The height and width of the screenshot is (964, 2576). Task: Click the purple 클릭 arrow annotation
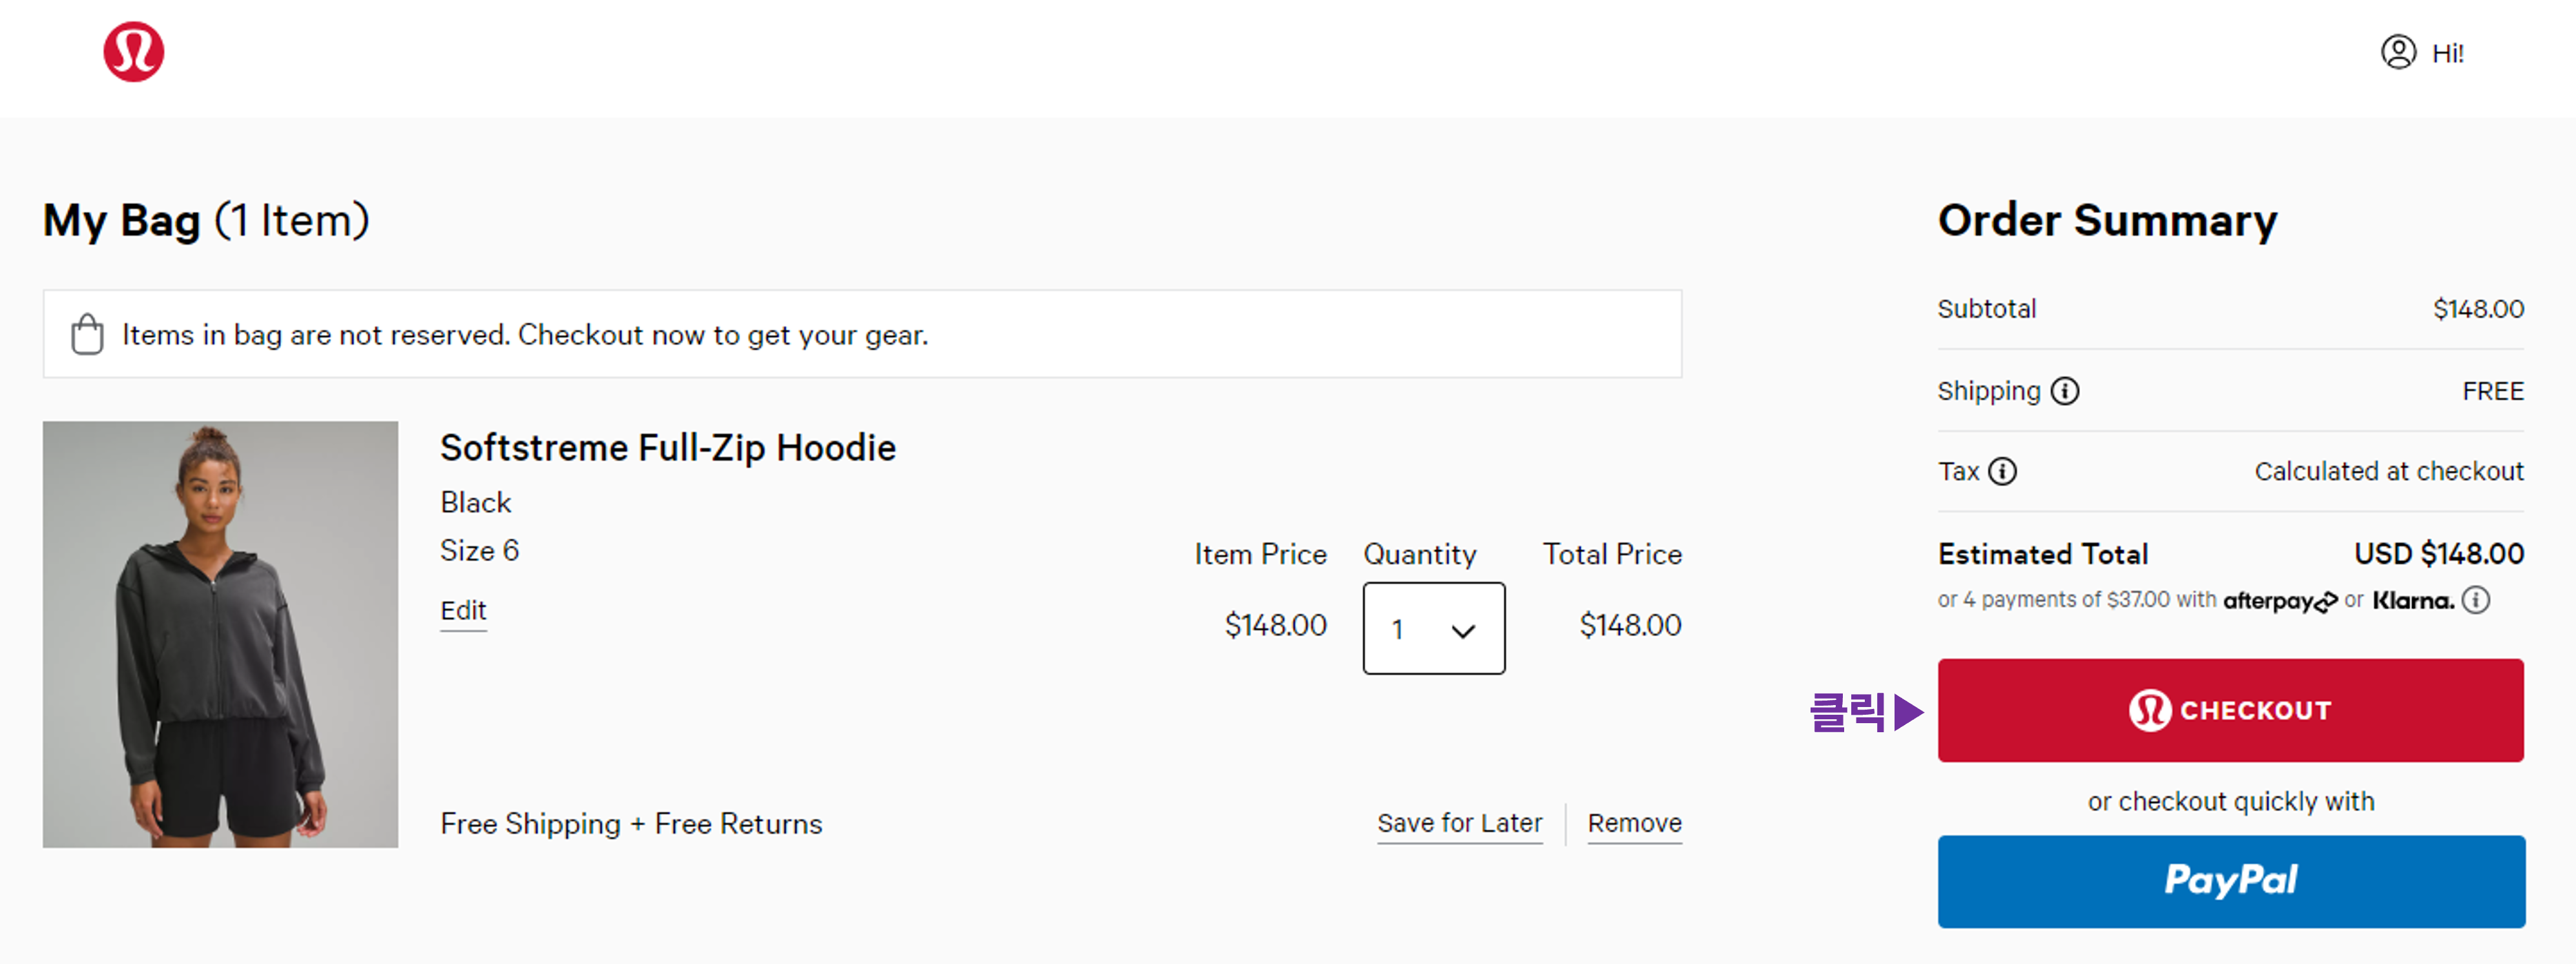click(1866, 712)
